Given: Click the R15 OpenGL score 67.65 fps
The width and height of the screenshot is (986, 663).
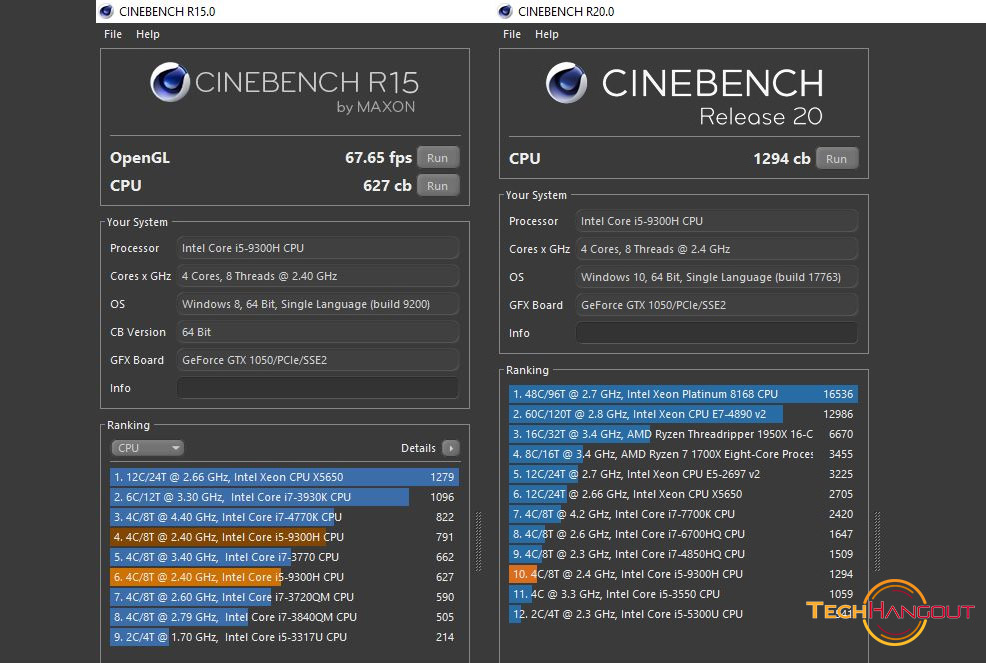Looking at the screenshot, I should coord(378,158).
